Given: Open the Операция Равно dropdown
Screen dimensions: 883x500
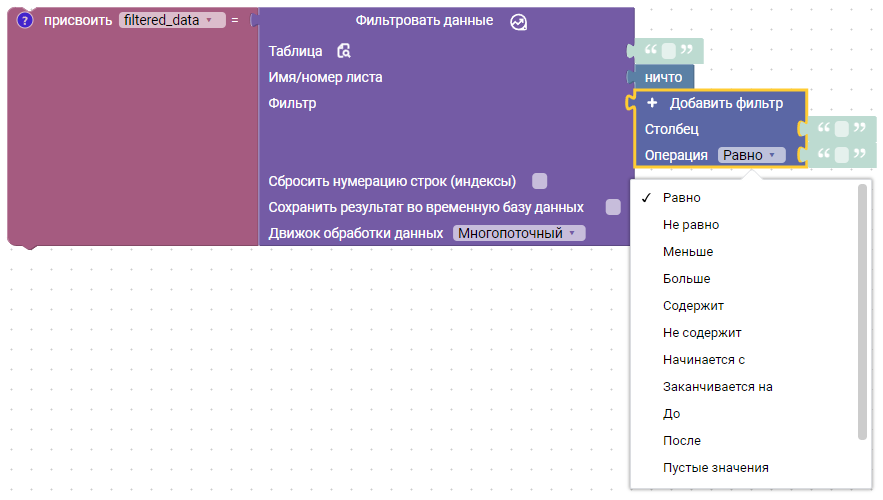Looking at the screenshot, I should (x=751, y=155).
